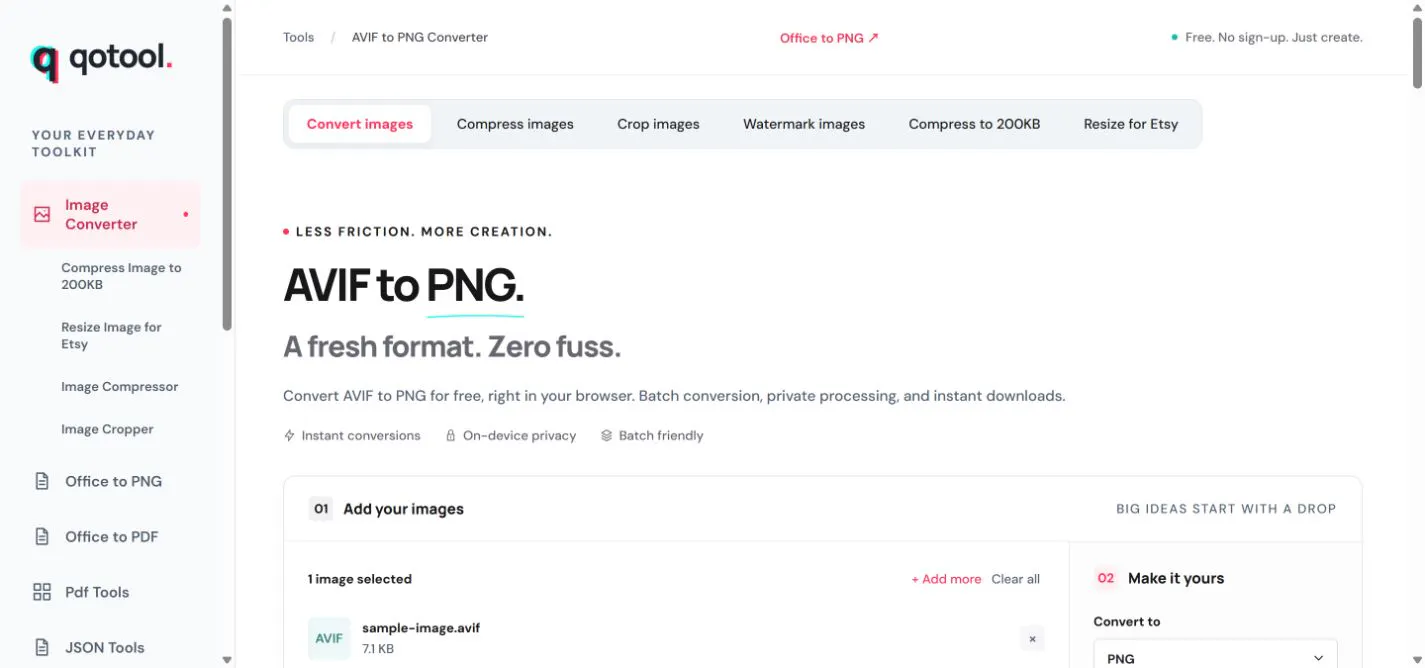Click the Office to PNG top link
This screenshot has height=668, width=1425.
tap(829, 38)
